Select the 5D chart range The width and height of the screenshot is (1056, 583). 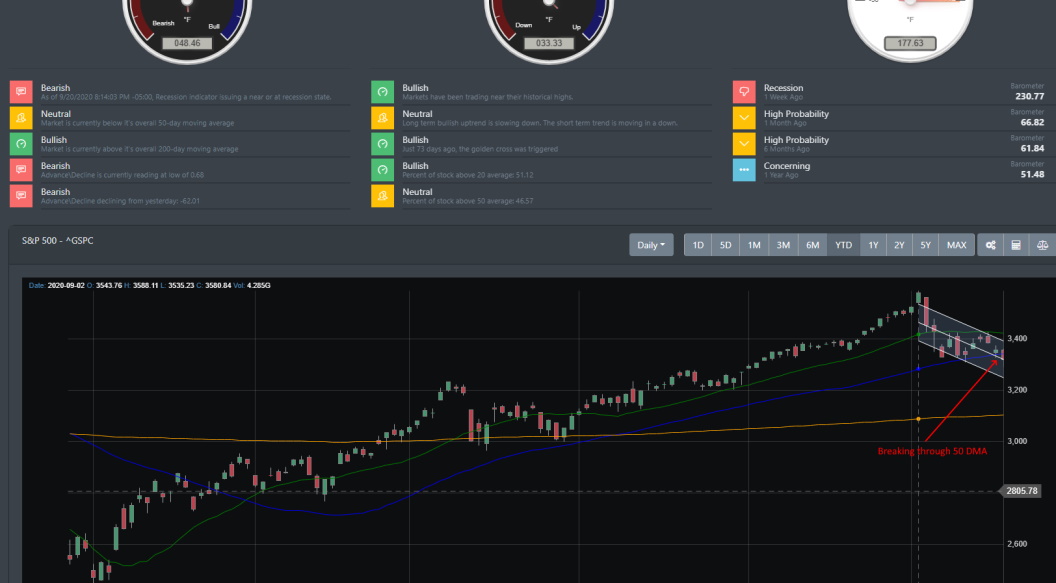tap(725, 245)
